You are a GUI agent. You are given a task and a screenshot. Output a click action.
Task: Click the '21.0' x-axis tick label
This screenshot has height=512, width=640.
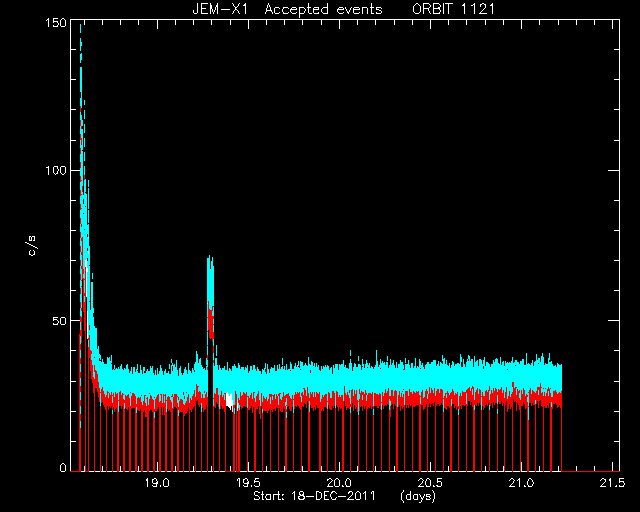point(522,483)
